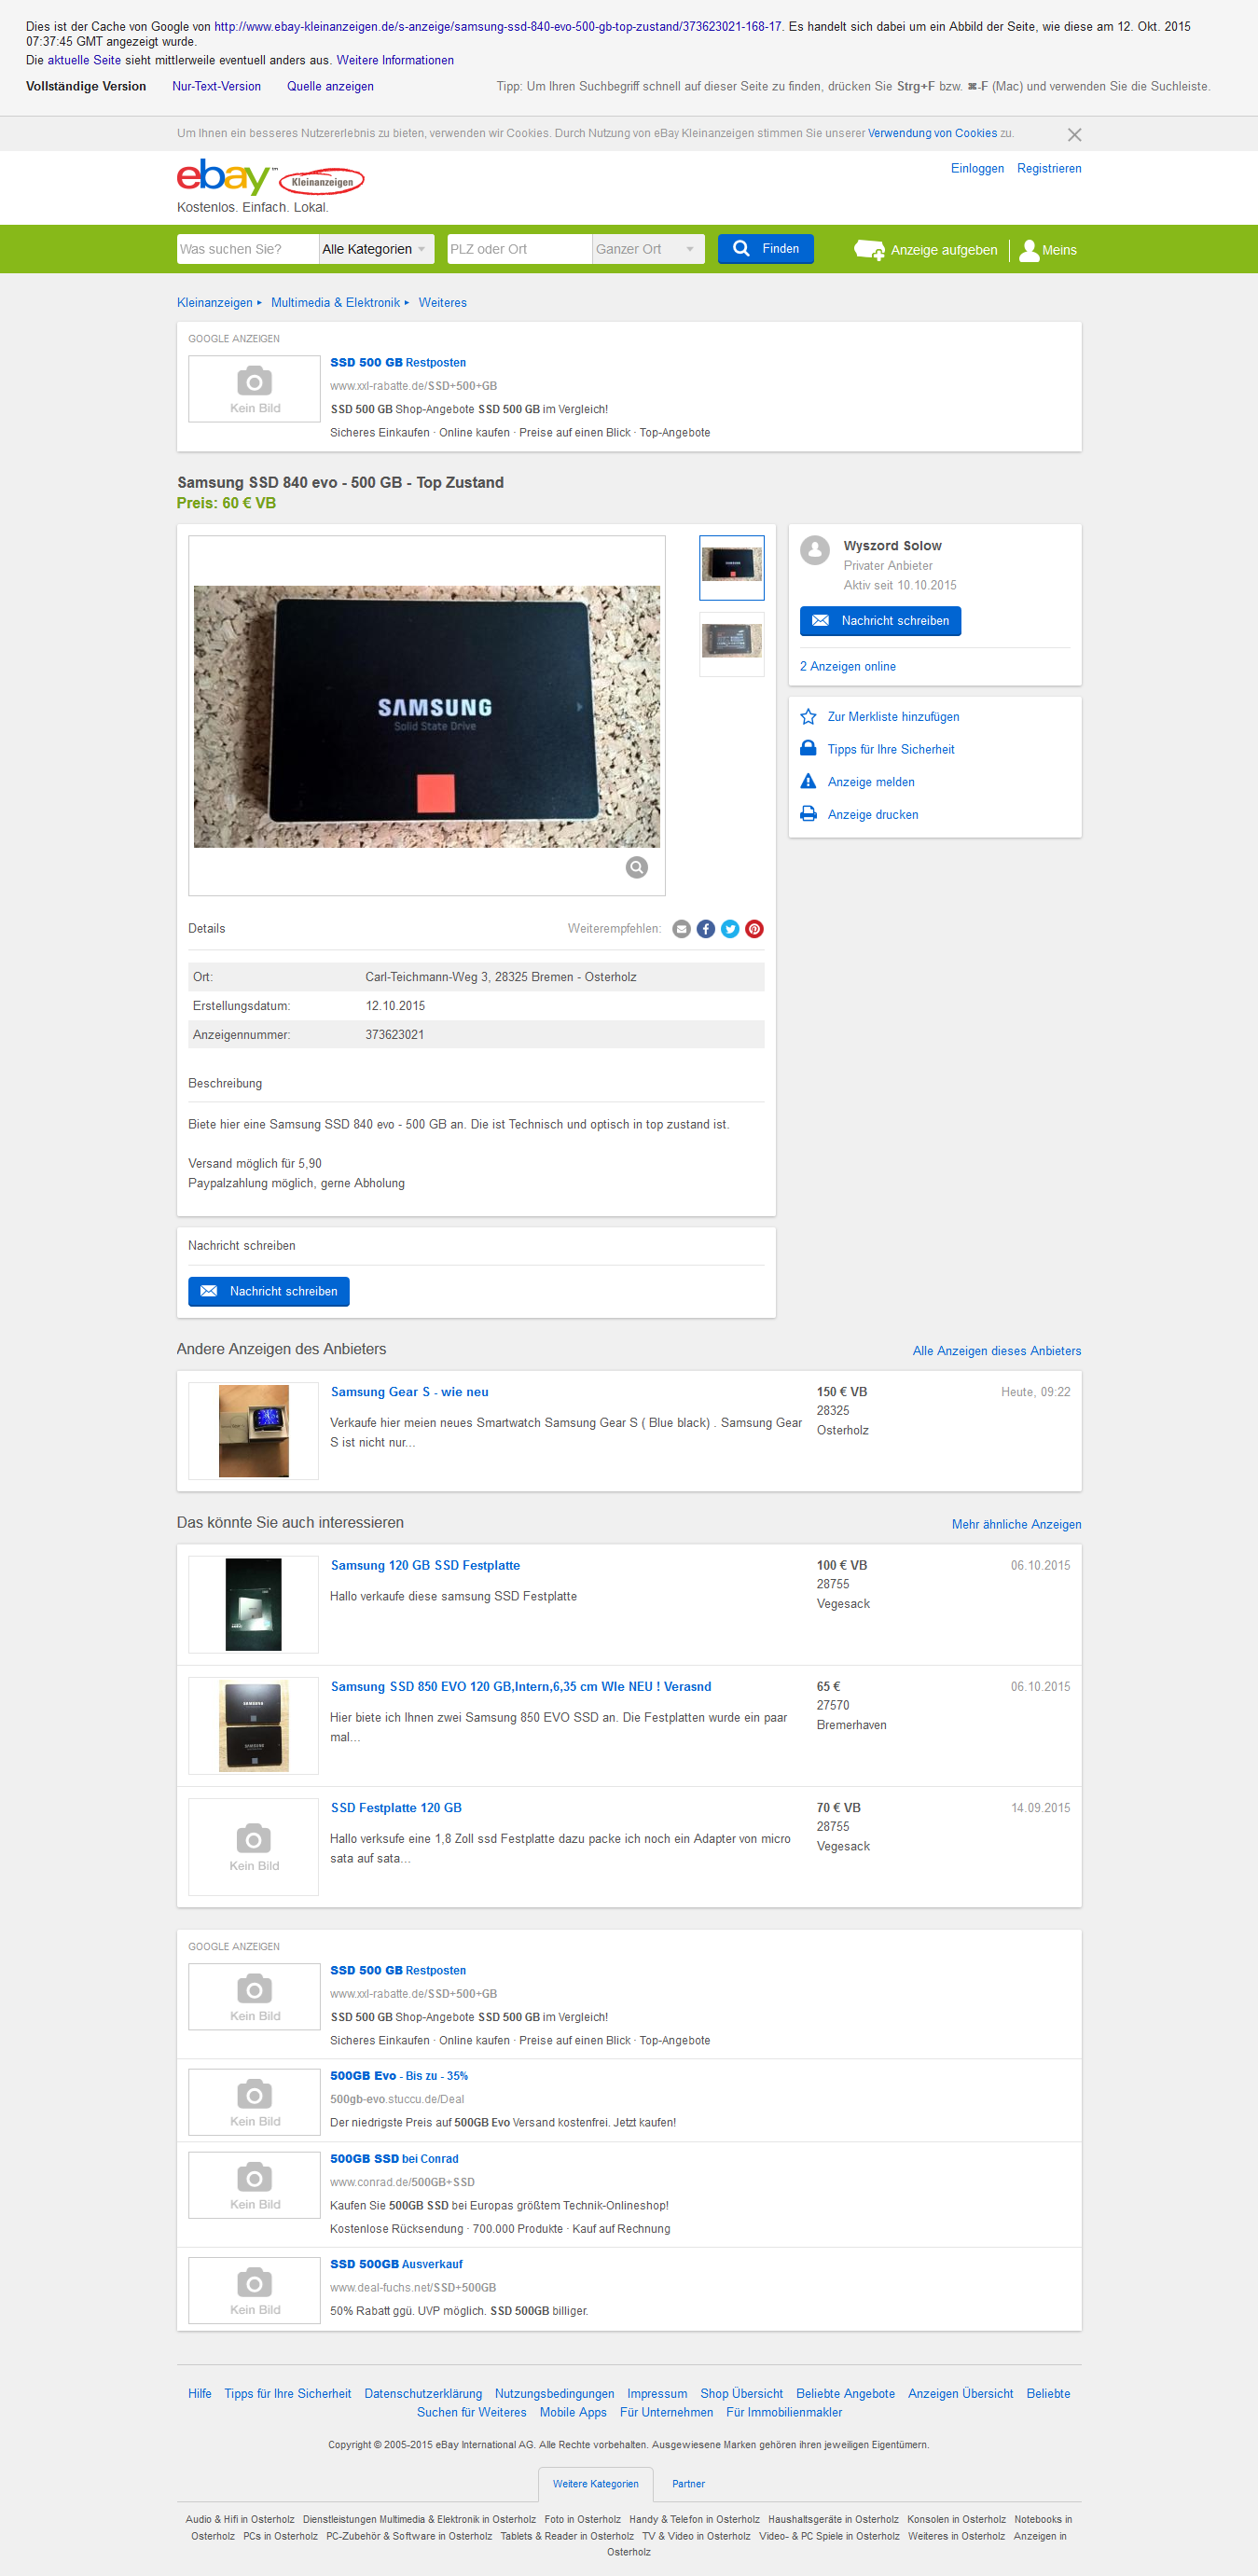The width and height of the screenshot is (1258, 2576).
Task: Click Kein Bild placeholder of 500GB Evo ad
Action: click(x=254, y=2102)
